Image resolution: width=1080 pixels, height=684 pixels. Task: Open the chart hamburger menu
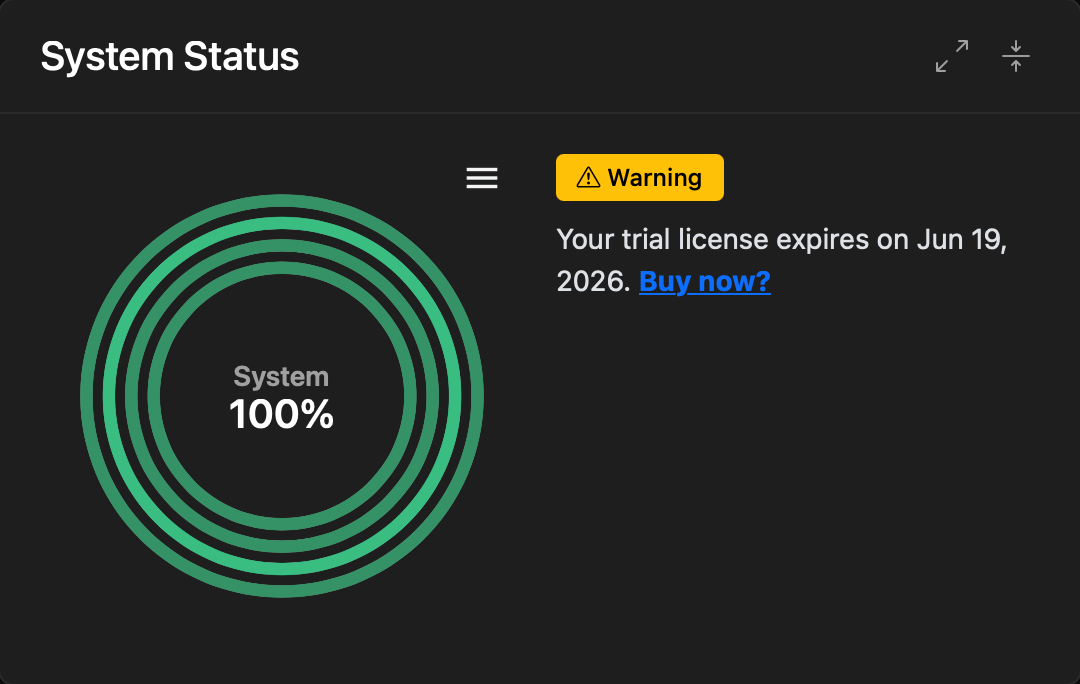(481, 178)
